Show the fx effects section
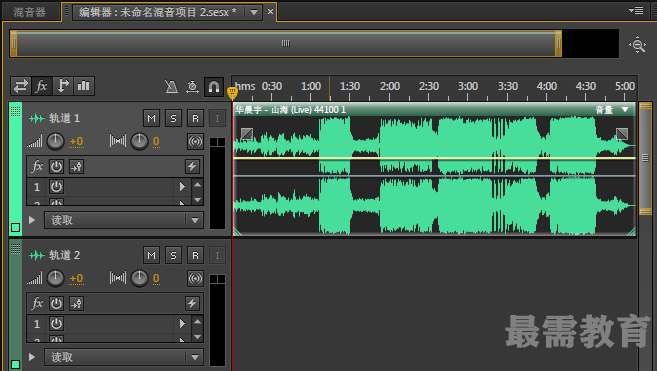 pos(42,86)
